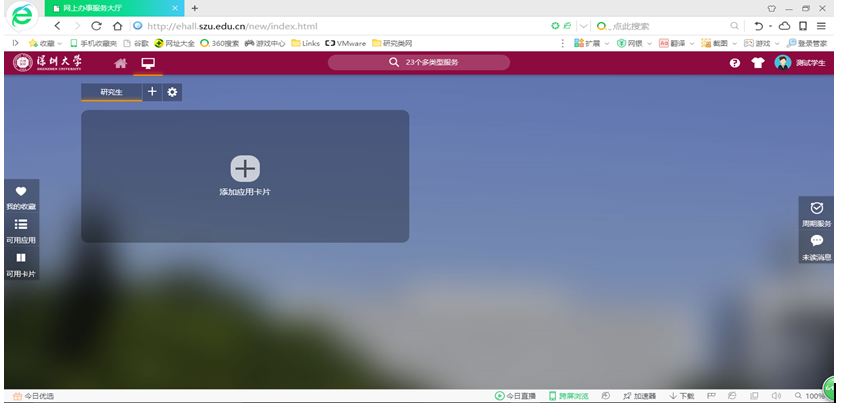The height and width of the screenshot is (407, 846).
Task: Open 网址大全 bookmark
Action: tap(174, 43)
